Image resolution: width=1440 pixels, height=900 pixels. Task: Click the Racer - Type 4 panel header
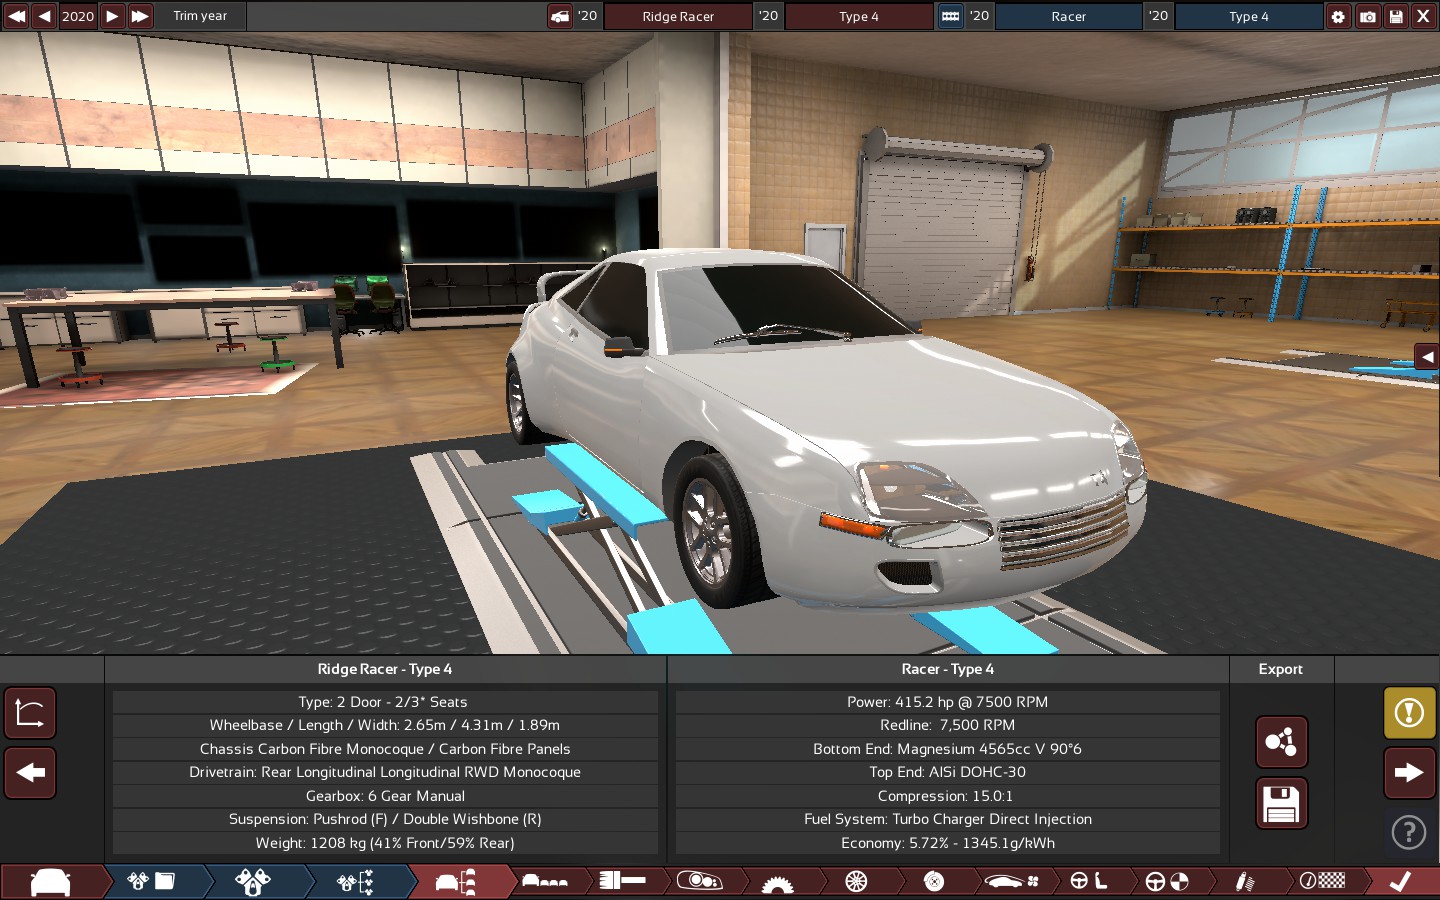coord(948,669)
